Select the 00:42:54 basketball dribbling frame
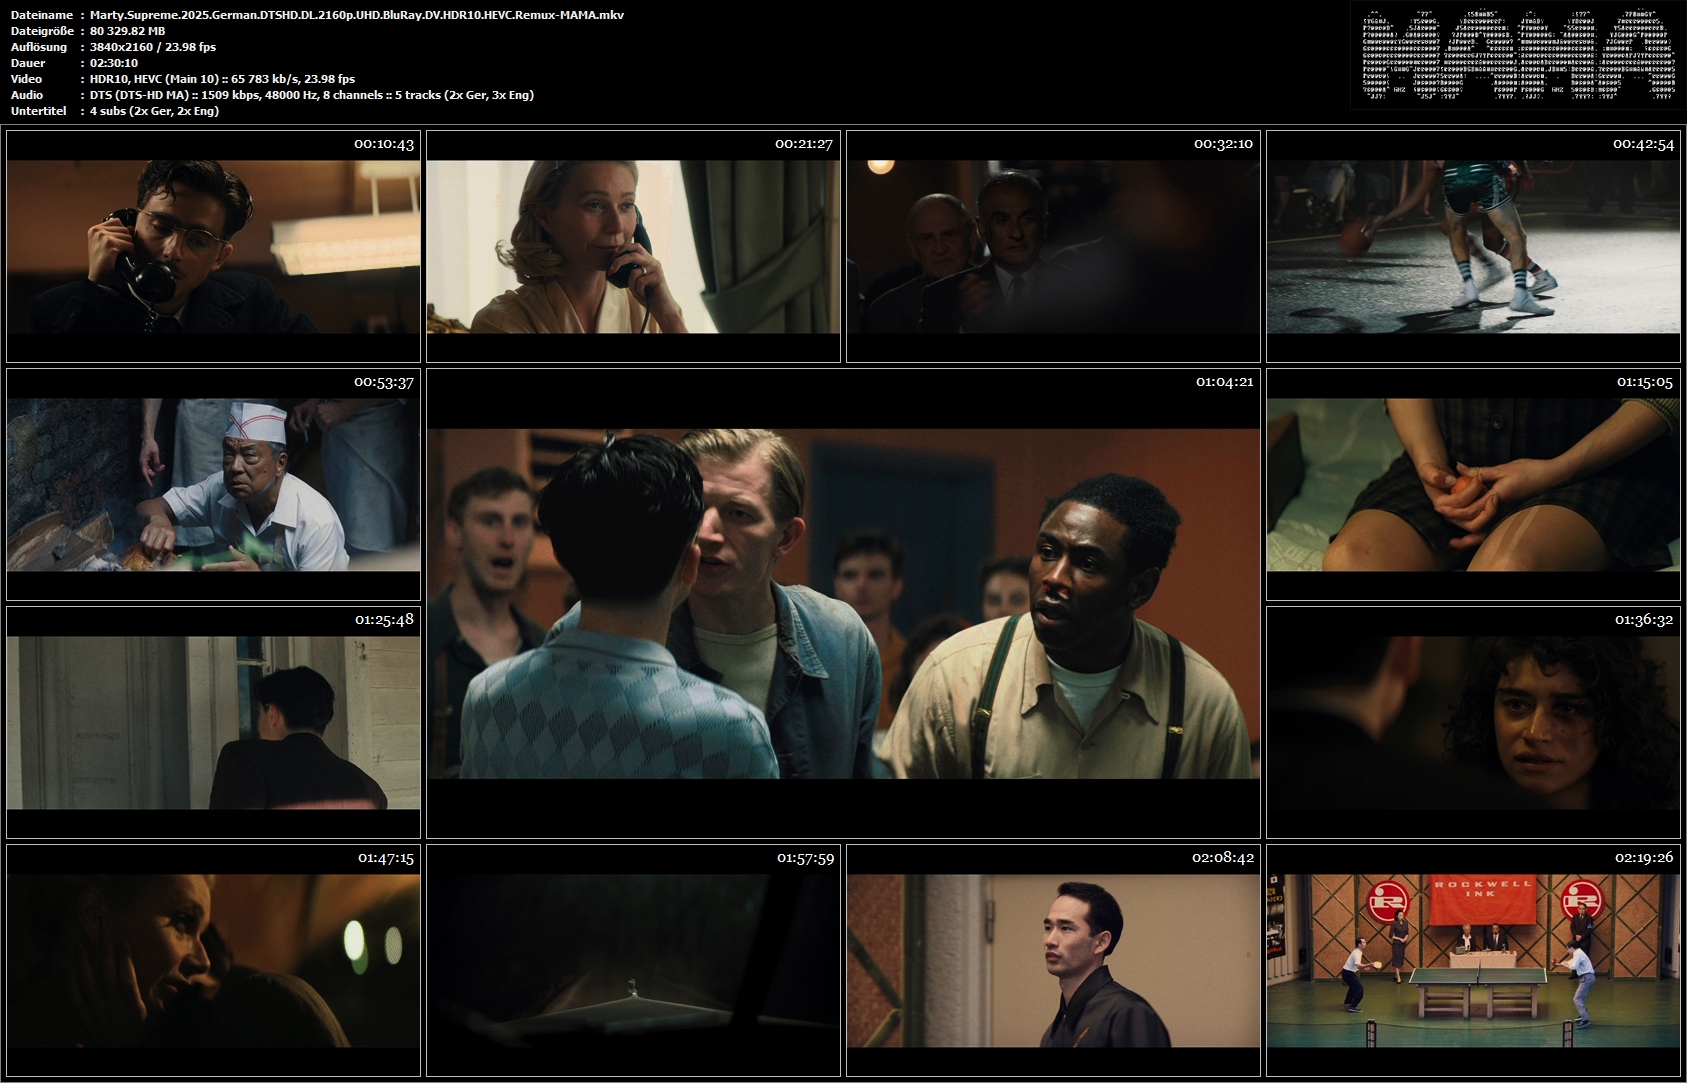The image size is (1687, 1083). pyautogui.click(x=1473, y=246)
